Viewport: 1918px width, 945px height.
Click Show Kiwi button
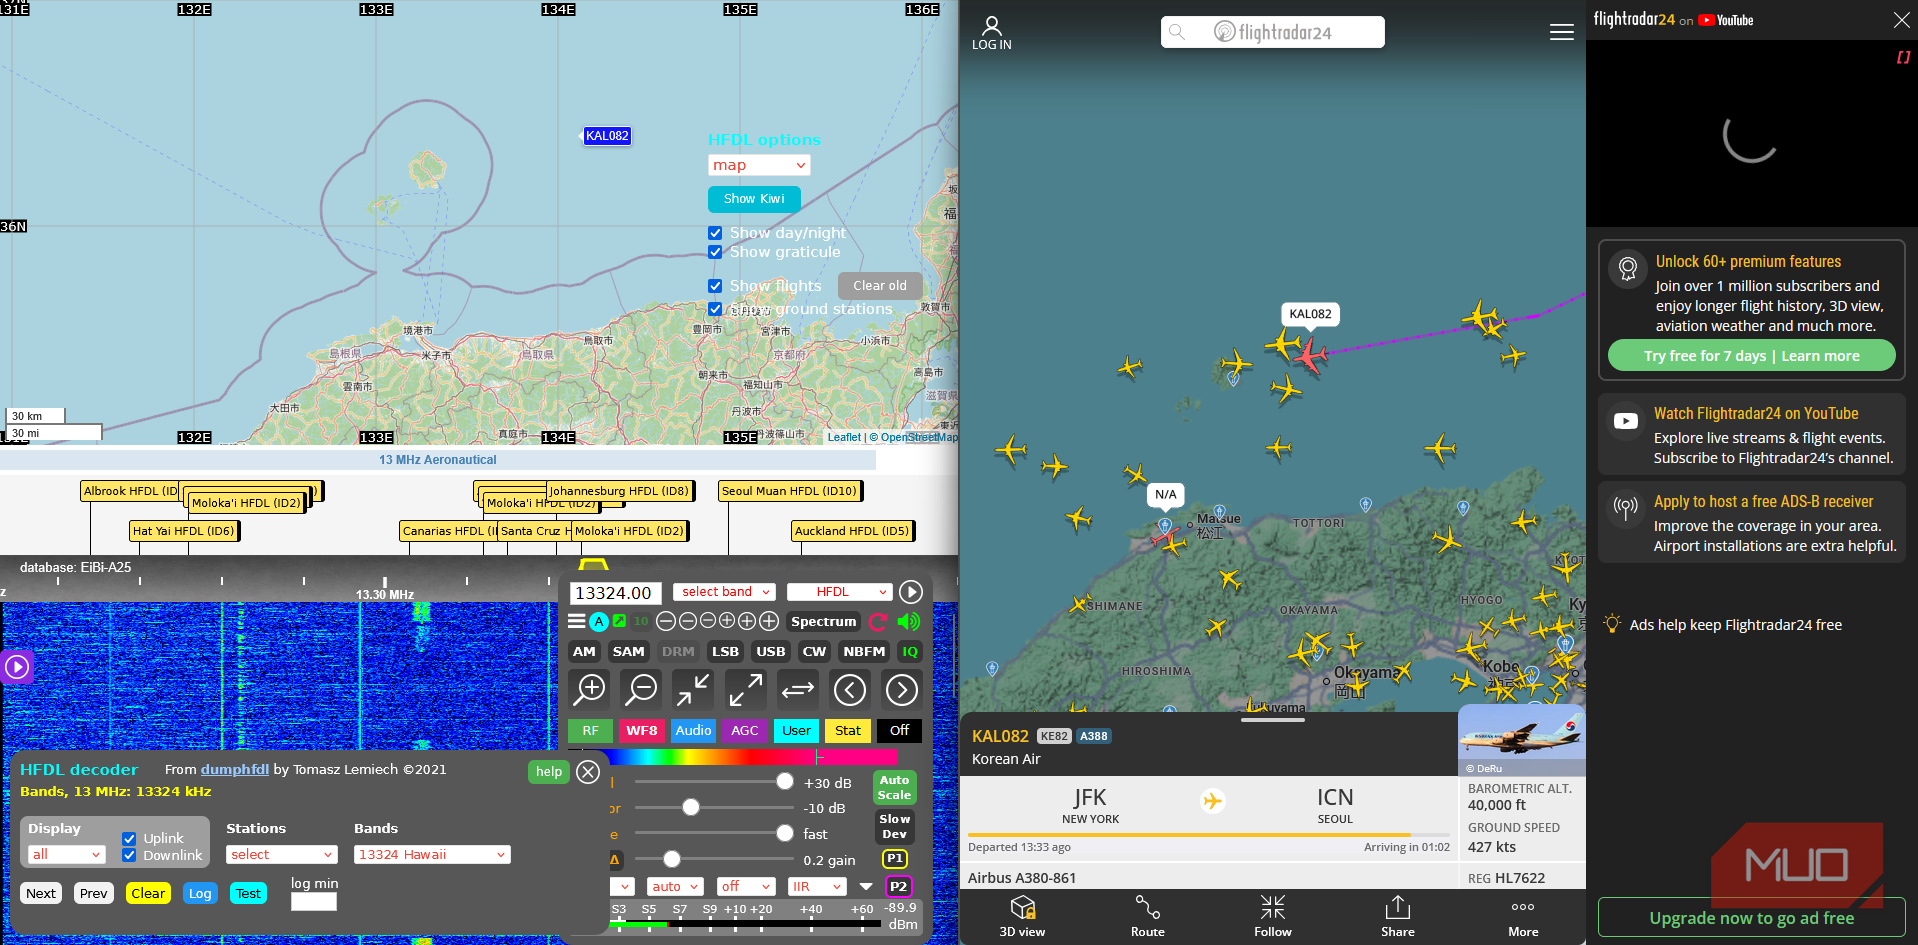(754, 199)
